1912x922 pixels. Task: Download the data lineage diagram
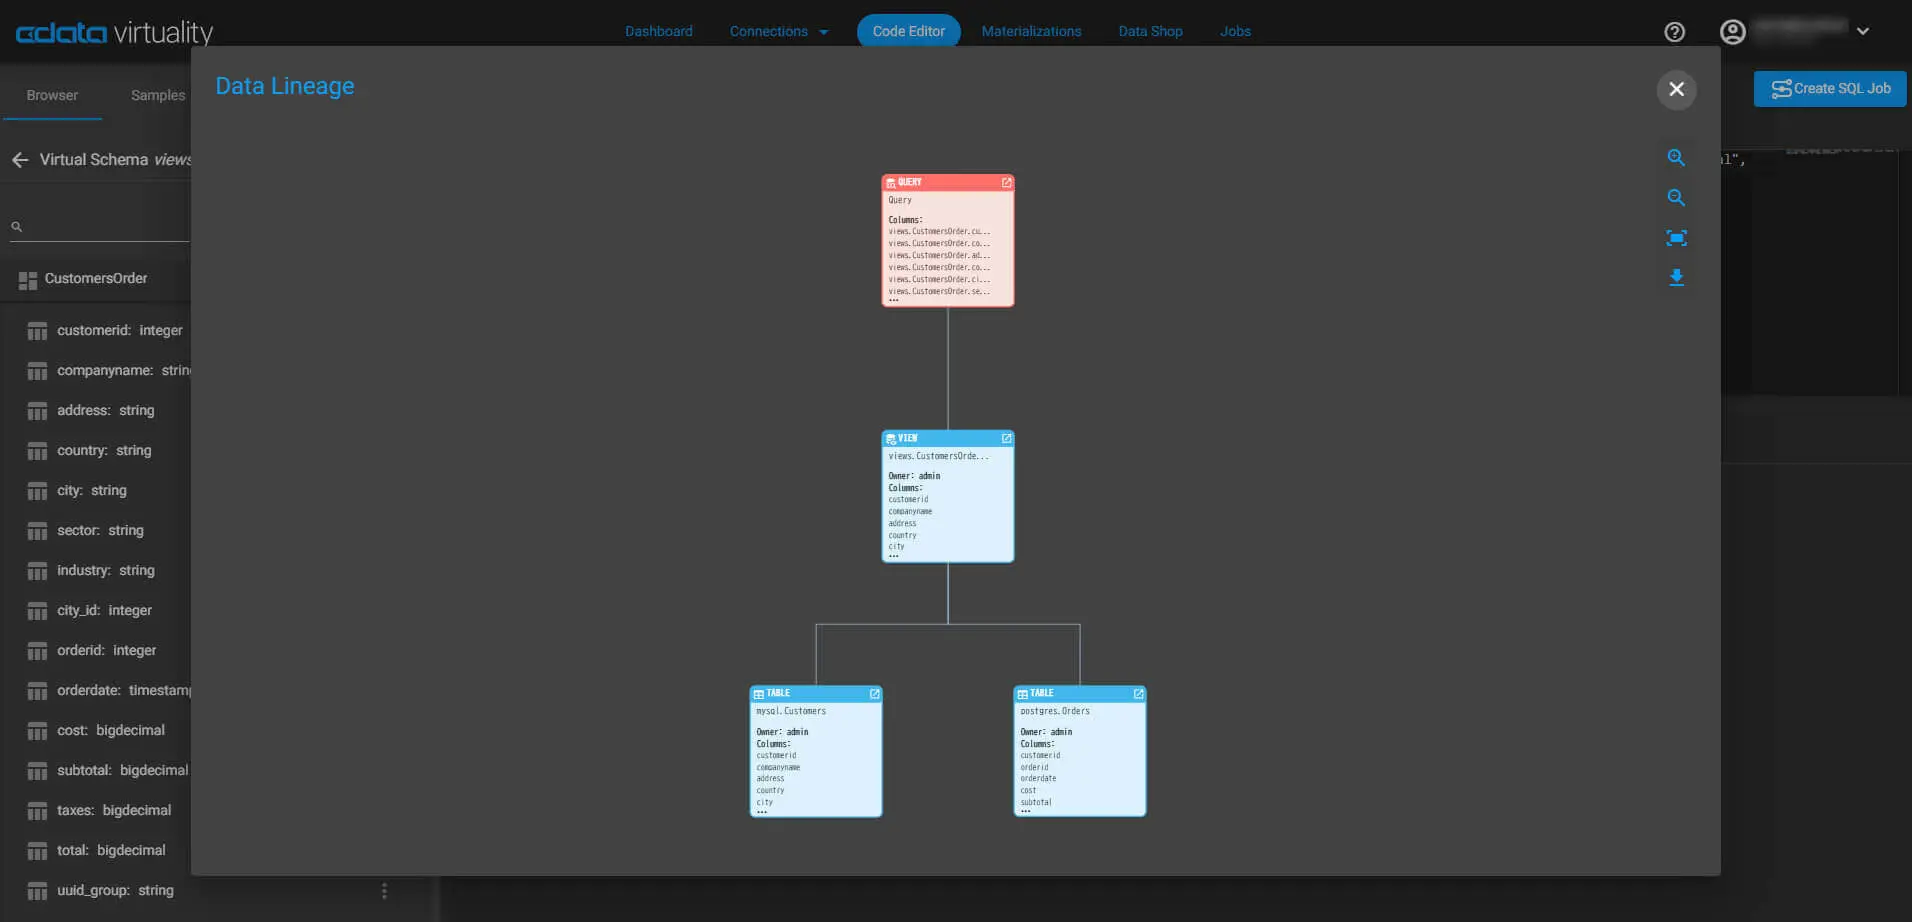(x=1676, y=278)
